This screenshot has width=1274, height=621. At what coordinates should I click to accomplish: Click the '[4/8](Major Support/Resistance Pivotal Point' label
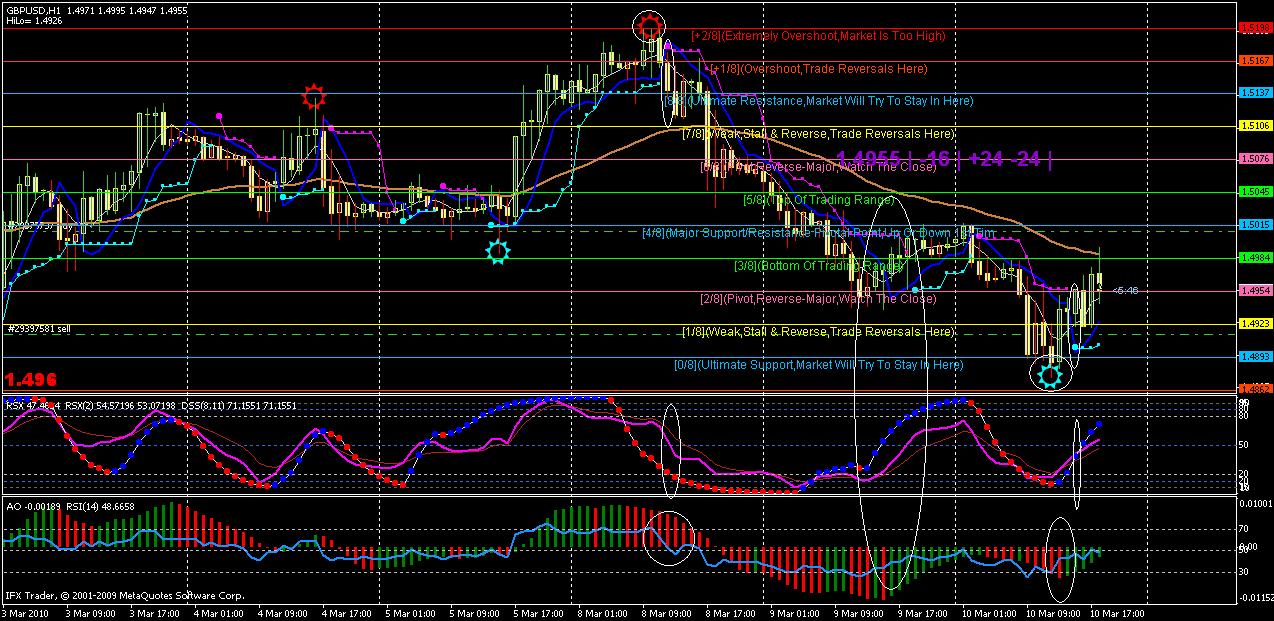[x=819, y=233]
